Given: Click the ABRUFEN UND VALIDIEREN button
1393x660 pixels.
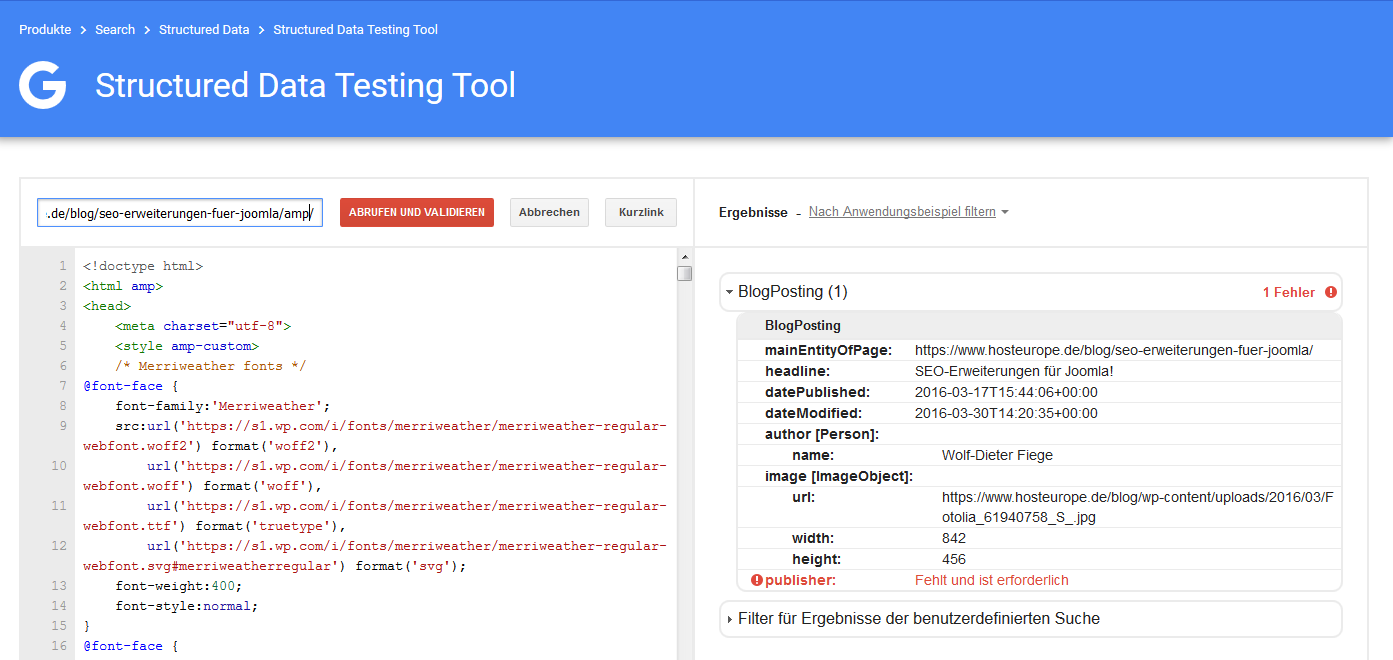Looking at the screenshot, I should pyautogui.click(x=417, y=212).
